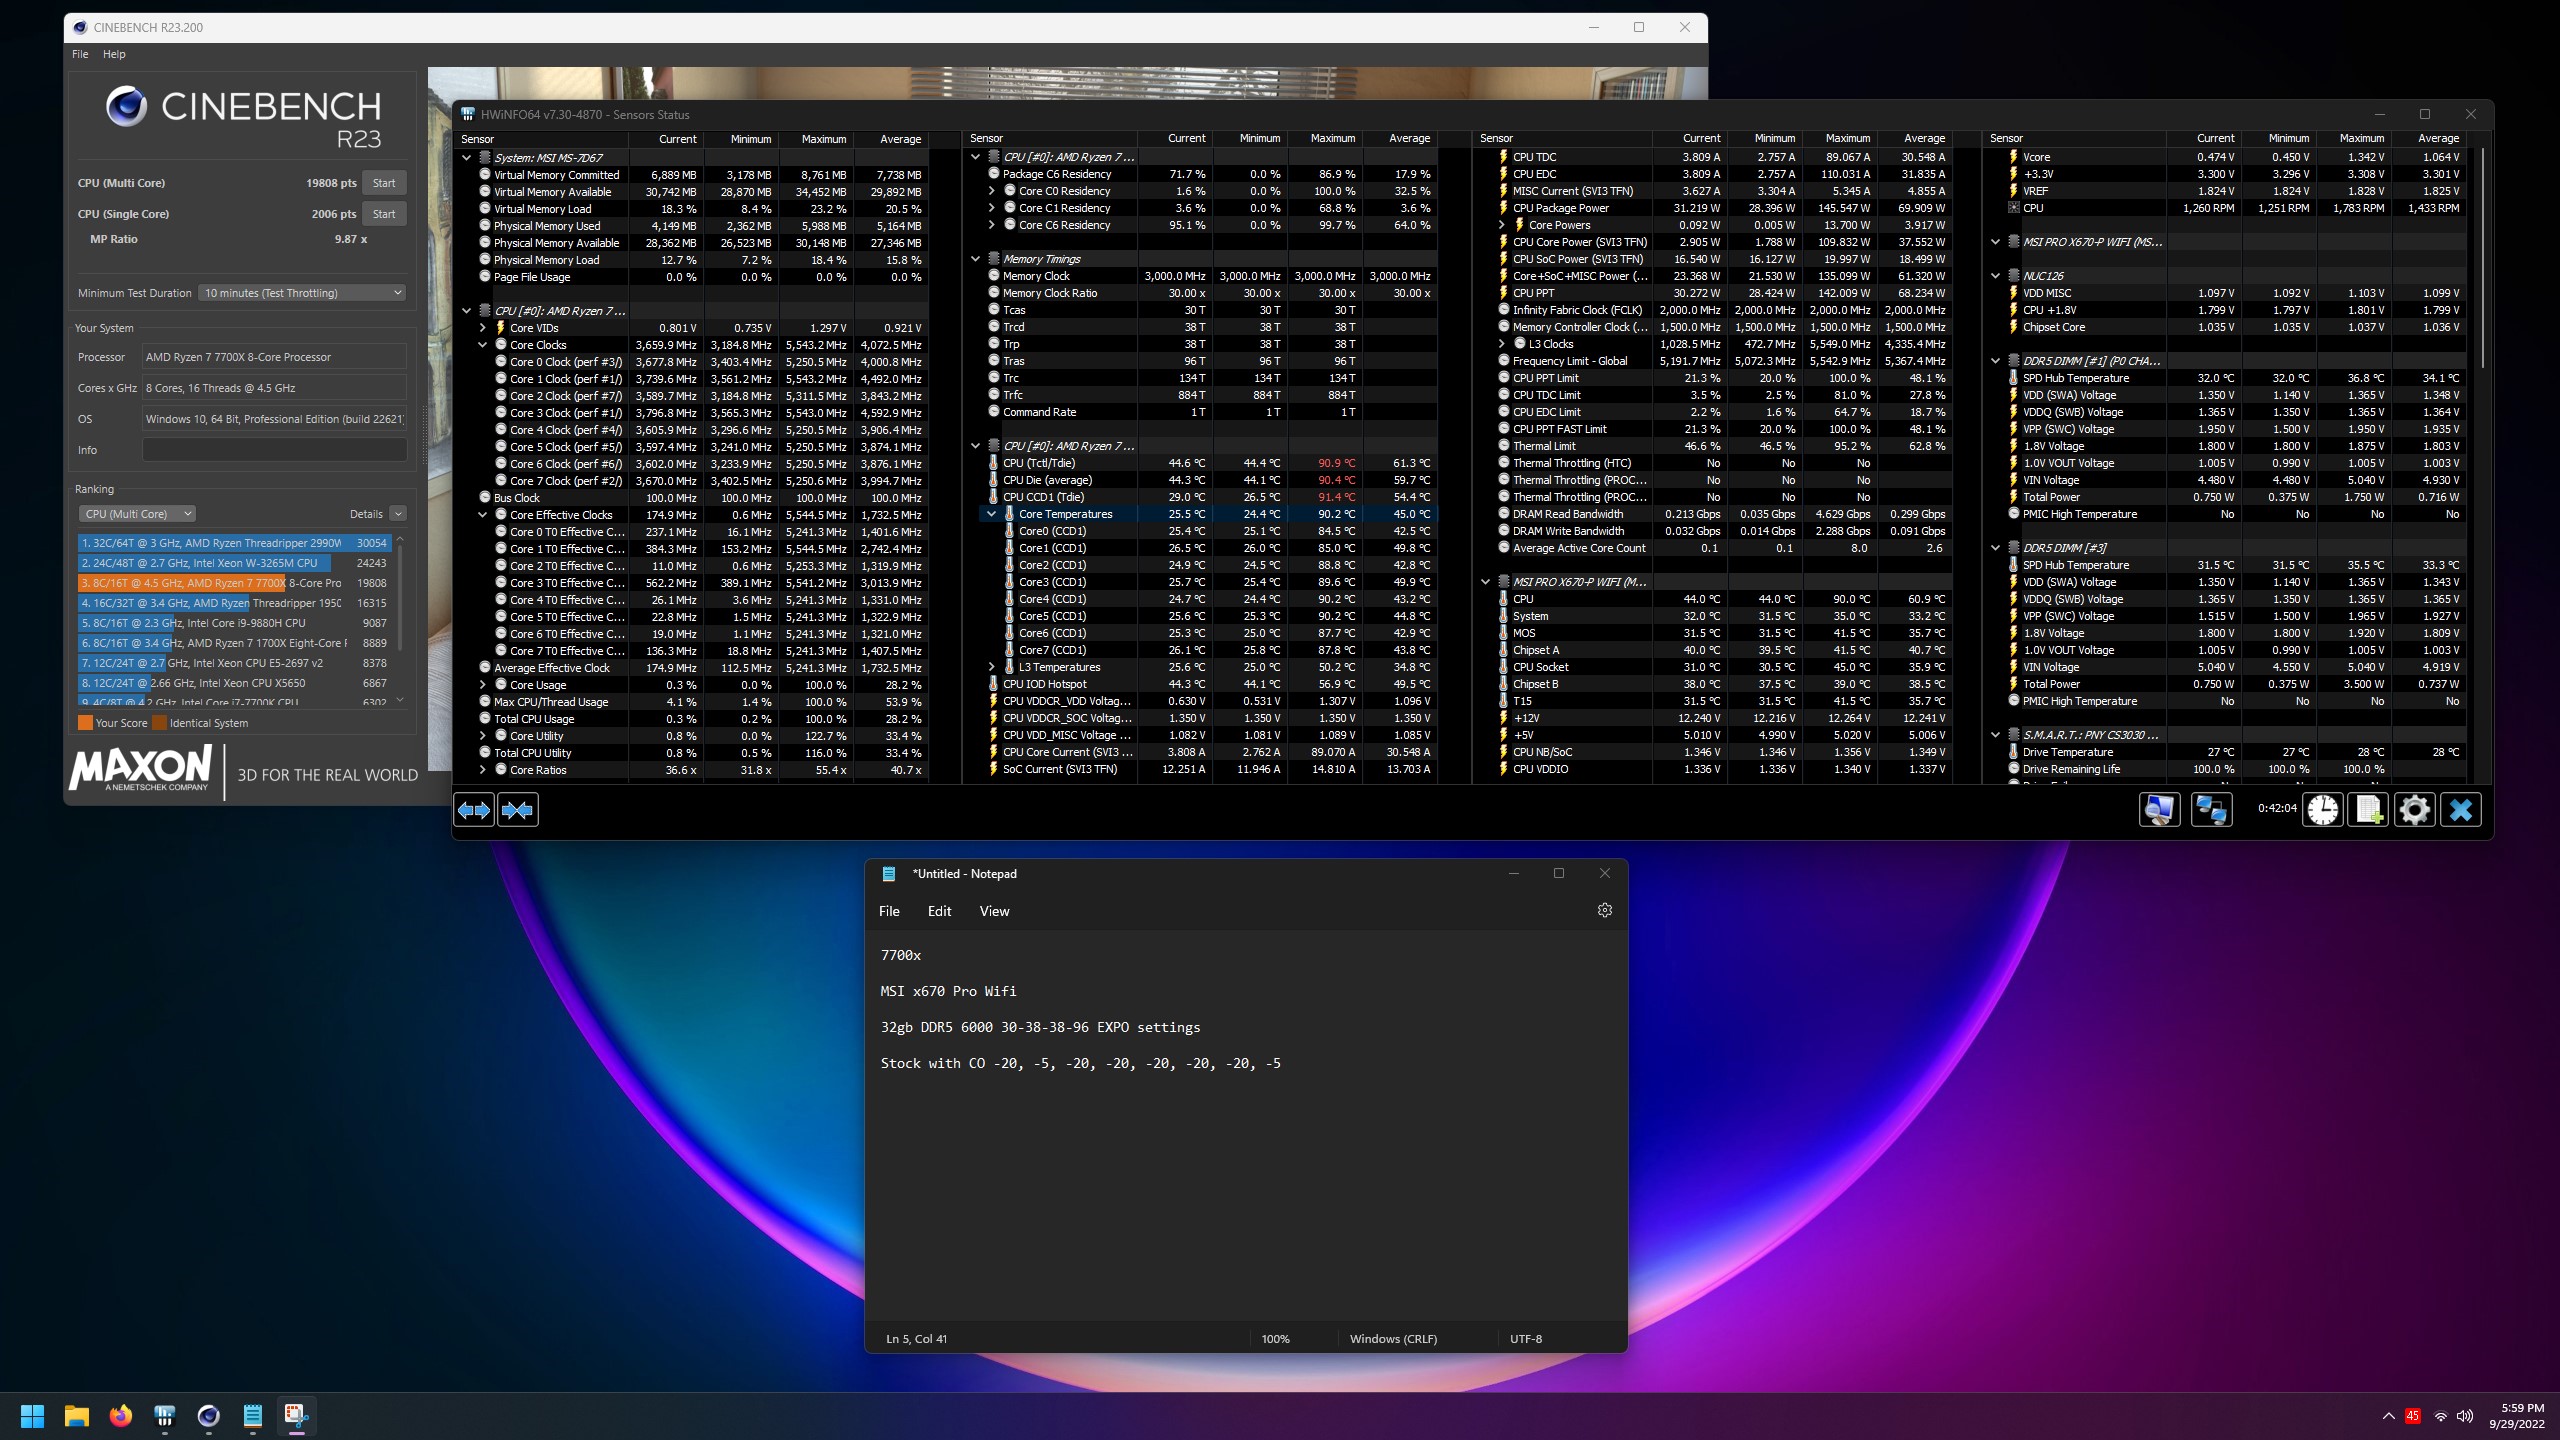Click HWiNFO collapse columns arrows button
Viewport: 2560px width, 1440px height.
(x=518, y=810)
